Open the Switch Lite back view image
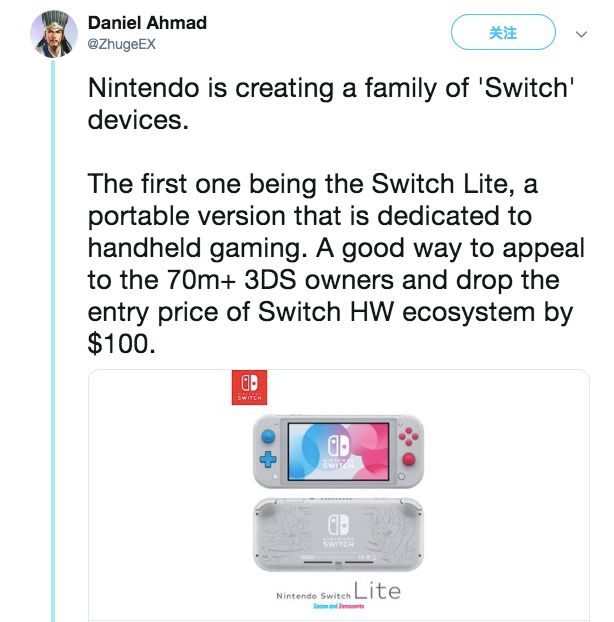This screenshot has height=622, width=614. click(338, 534)
